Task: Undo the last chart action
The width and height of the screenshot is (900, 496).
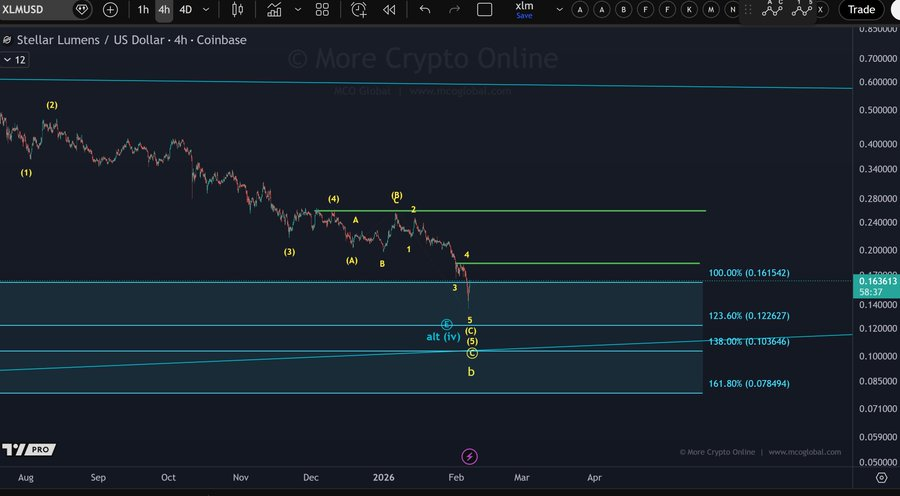Action: (x=425, y=10)
